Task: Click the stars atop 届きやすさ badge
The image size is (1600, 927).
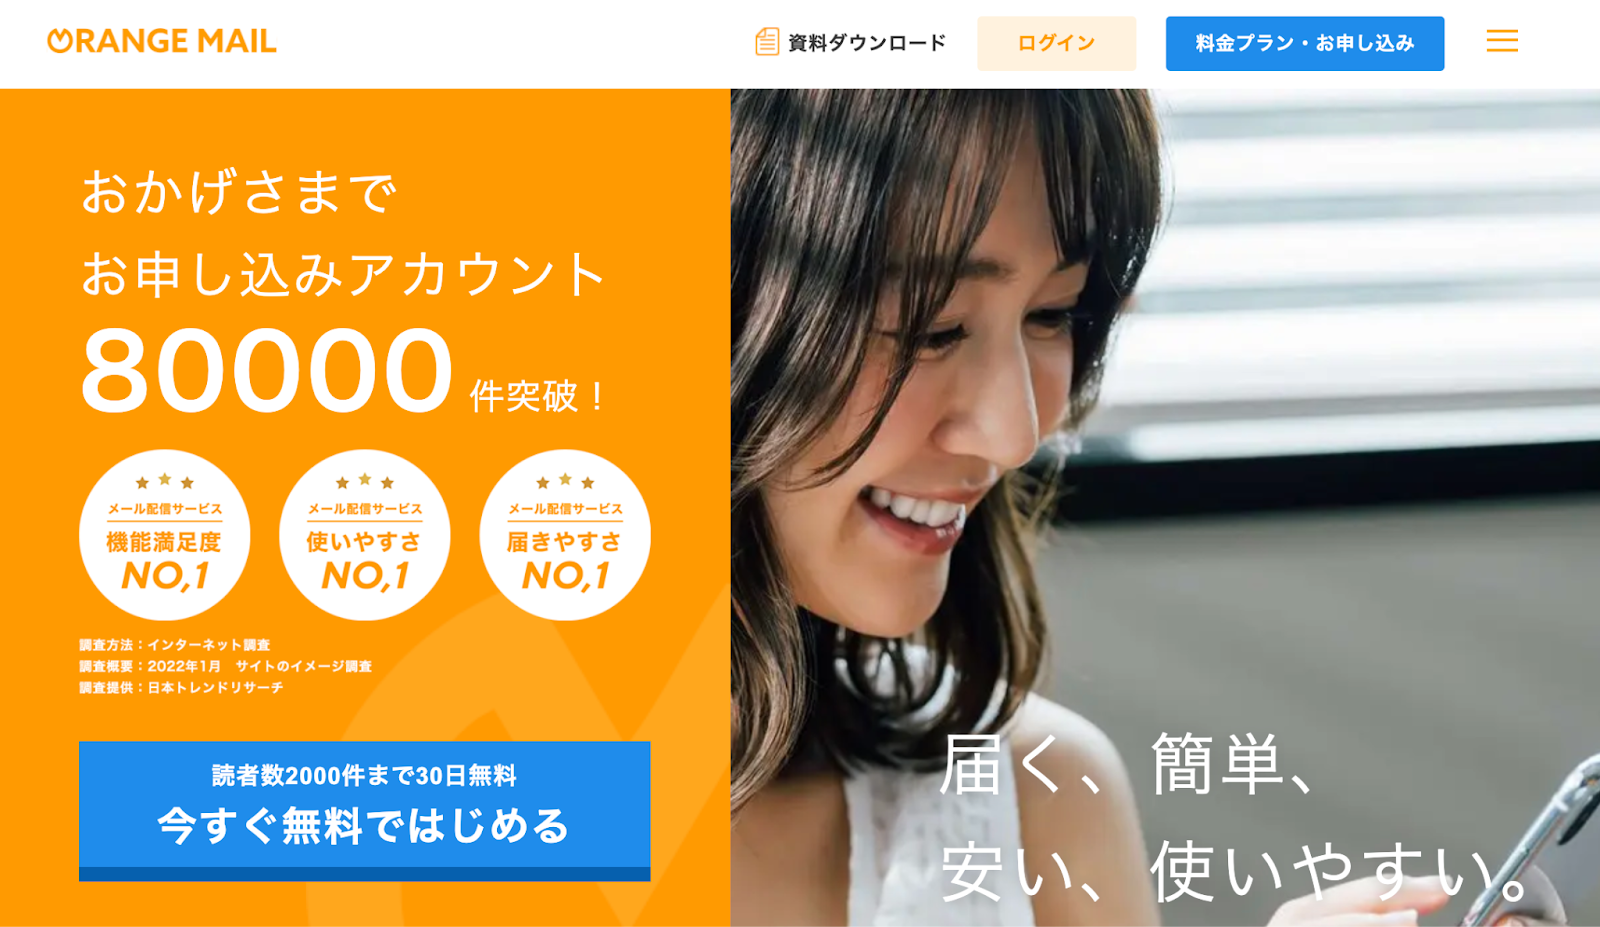Action: pos(565,481)
